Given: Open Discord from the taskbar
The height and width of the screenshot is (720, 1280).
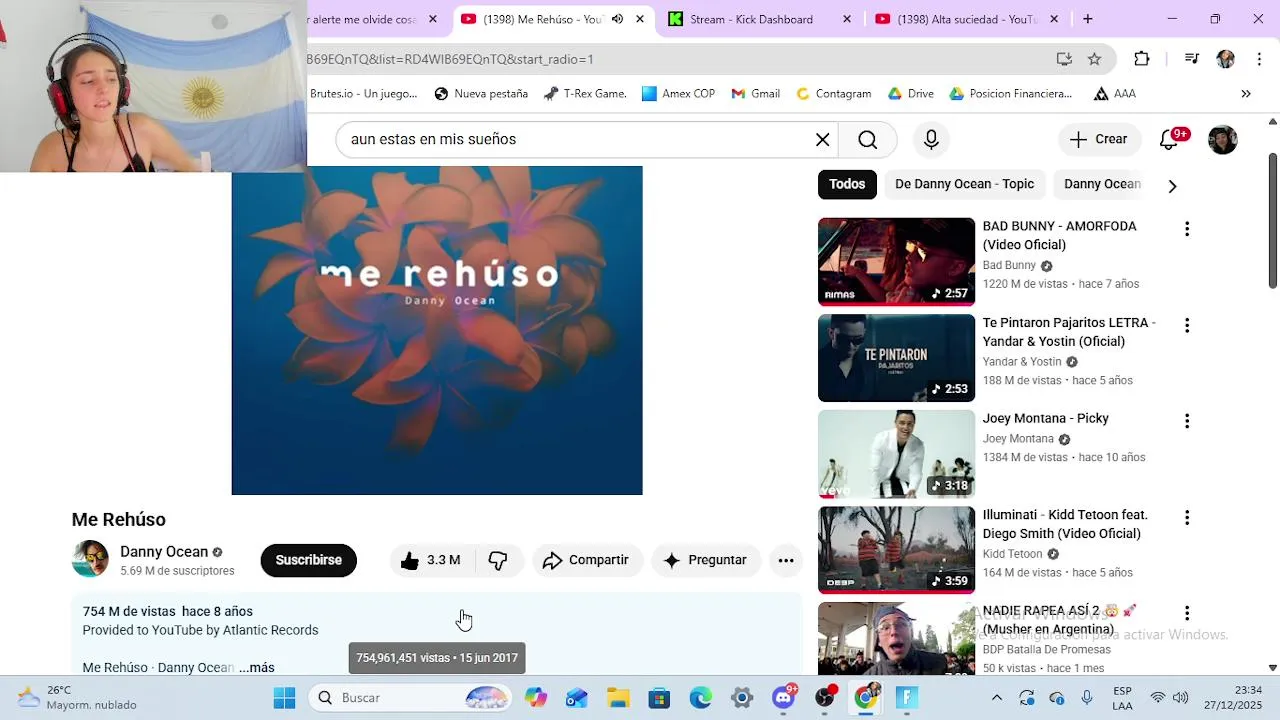Looking at the screenshot, I should (784, 698).
